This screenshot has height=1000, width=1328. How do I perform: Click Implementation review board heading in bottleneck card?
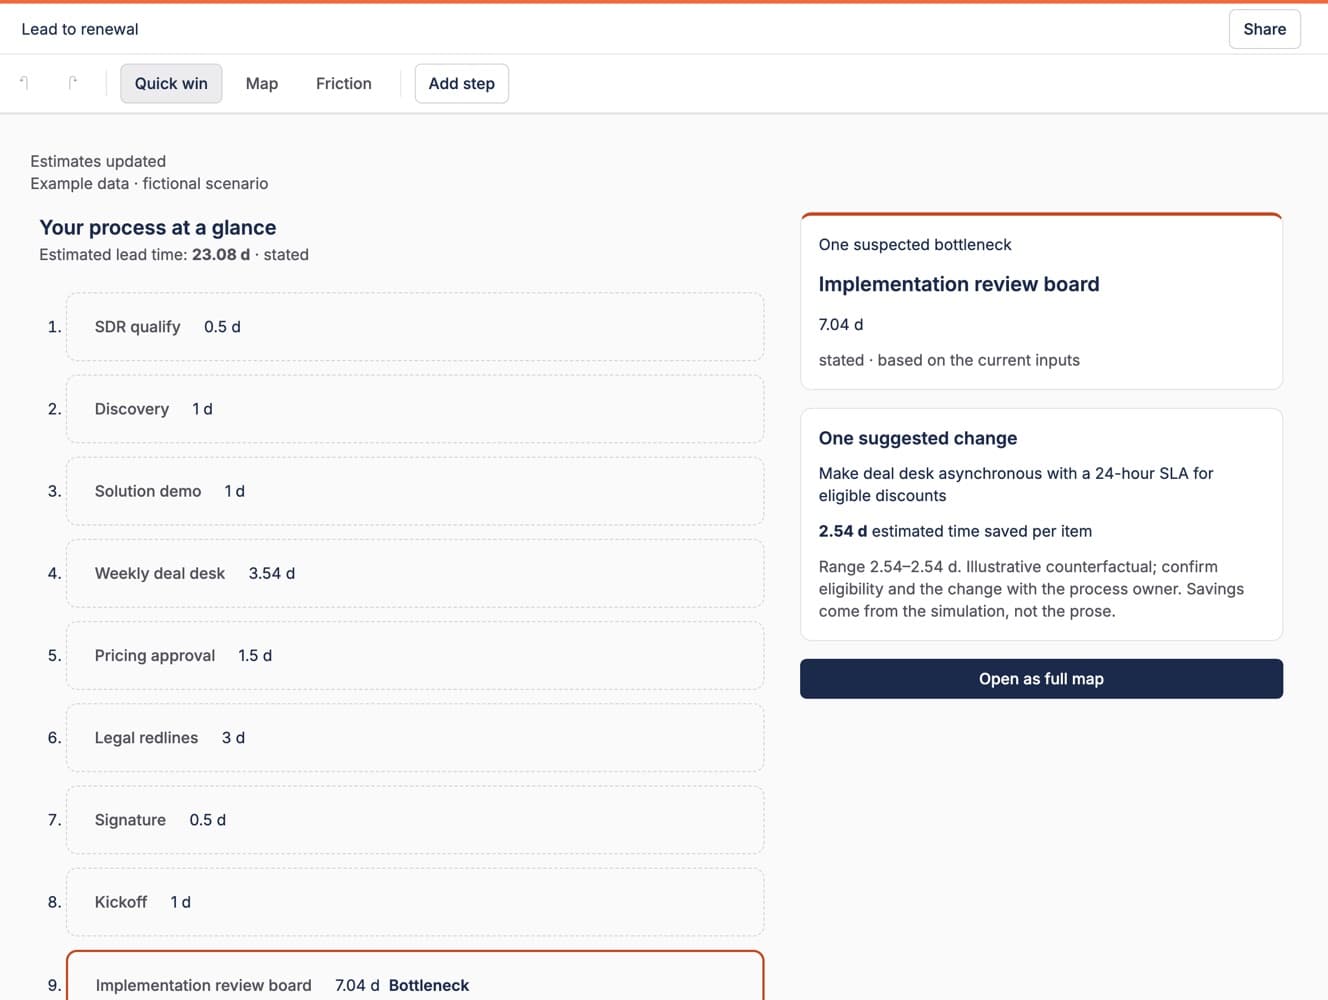[x=959, y=284]
